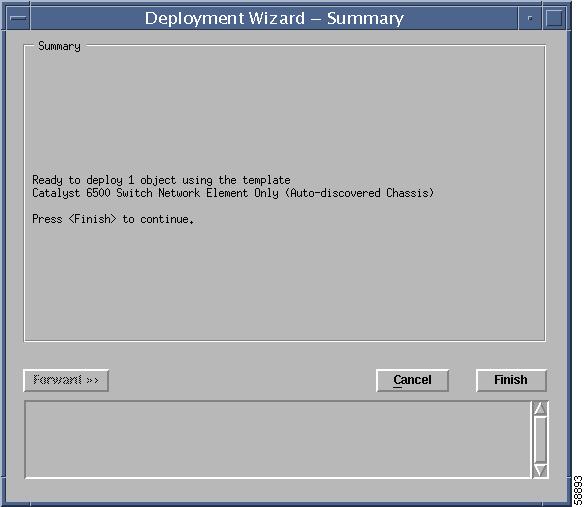The width and height of the screenshot is (585, 507).
Task: Click the Finish button to deploy
Action: (x=511, y=380)
